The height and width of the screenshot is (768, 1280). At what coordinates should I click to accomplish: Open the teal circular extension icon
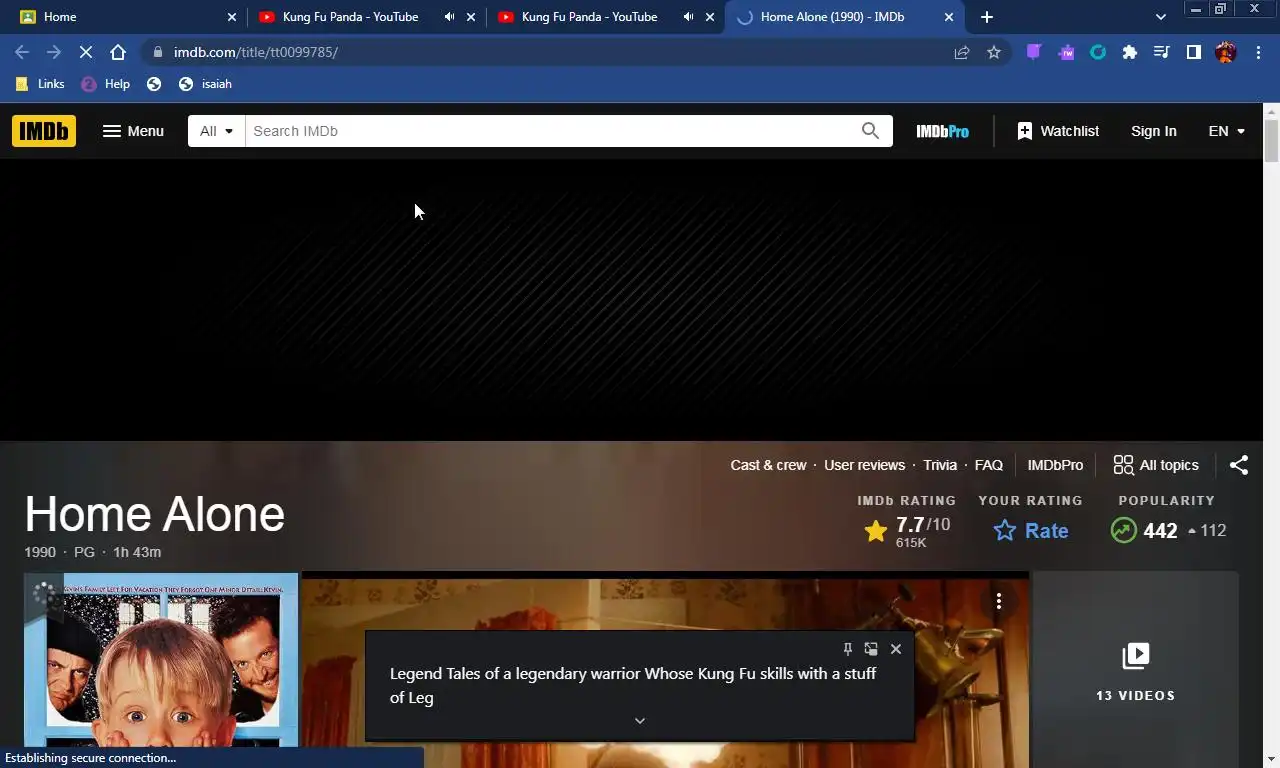(x=1098, y=52)
